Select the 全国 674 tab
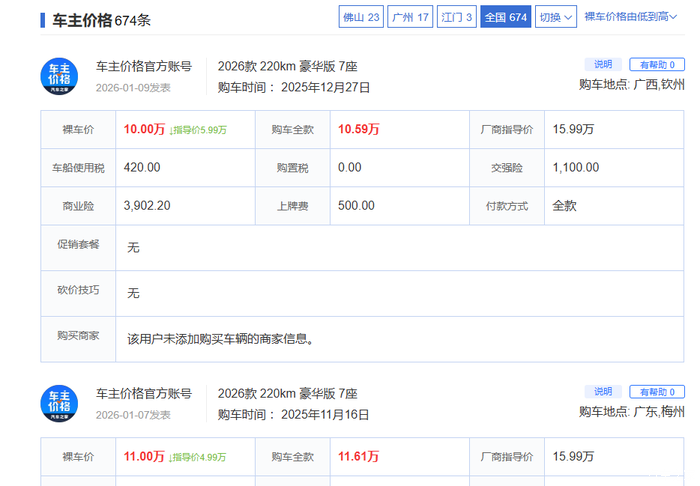The height and width of the screenshot is (486, 700). point(505,17)
